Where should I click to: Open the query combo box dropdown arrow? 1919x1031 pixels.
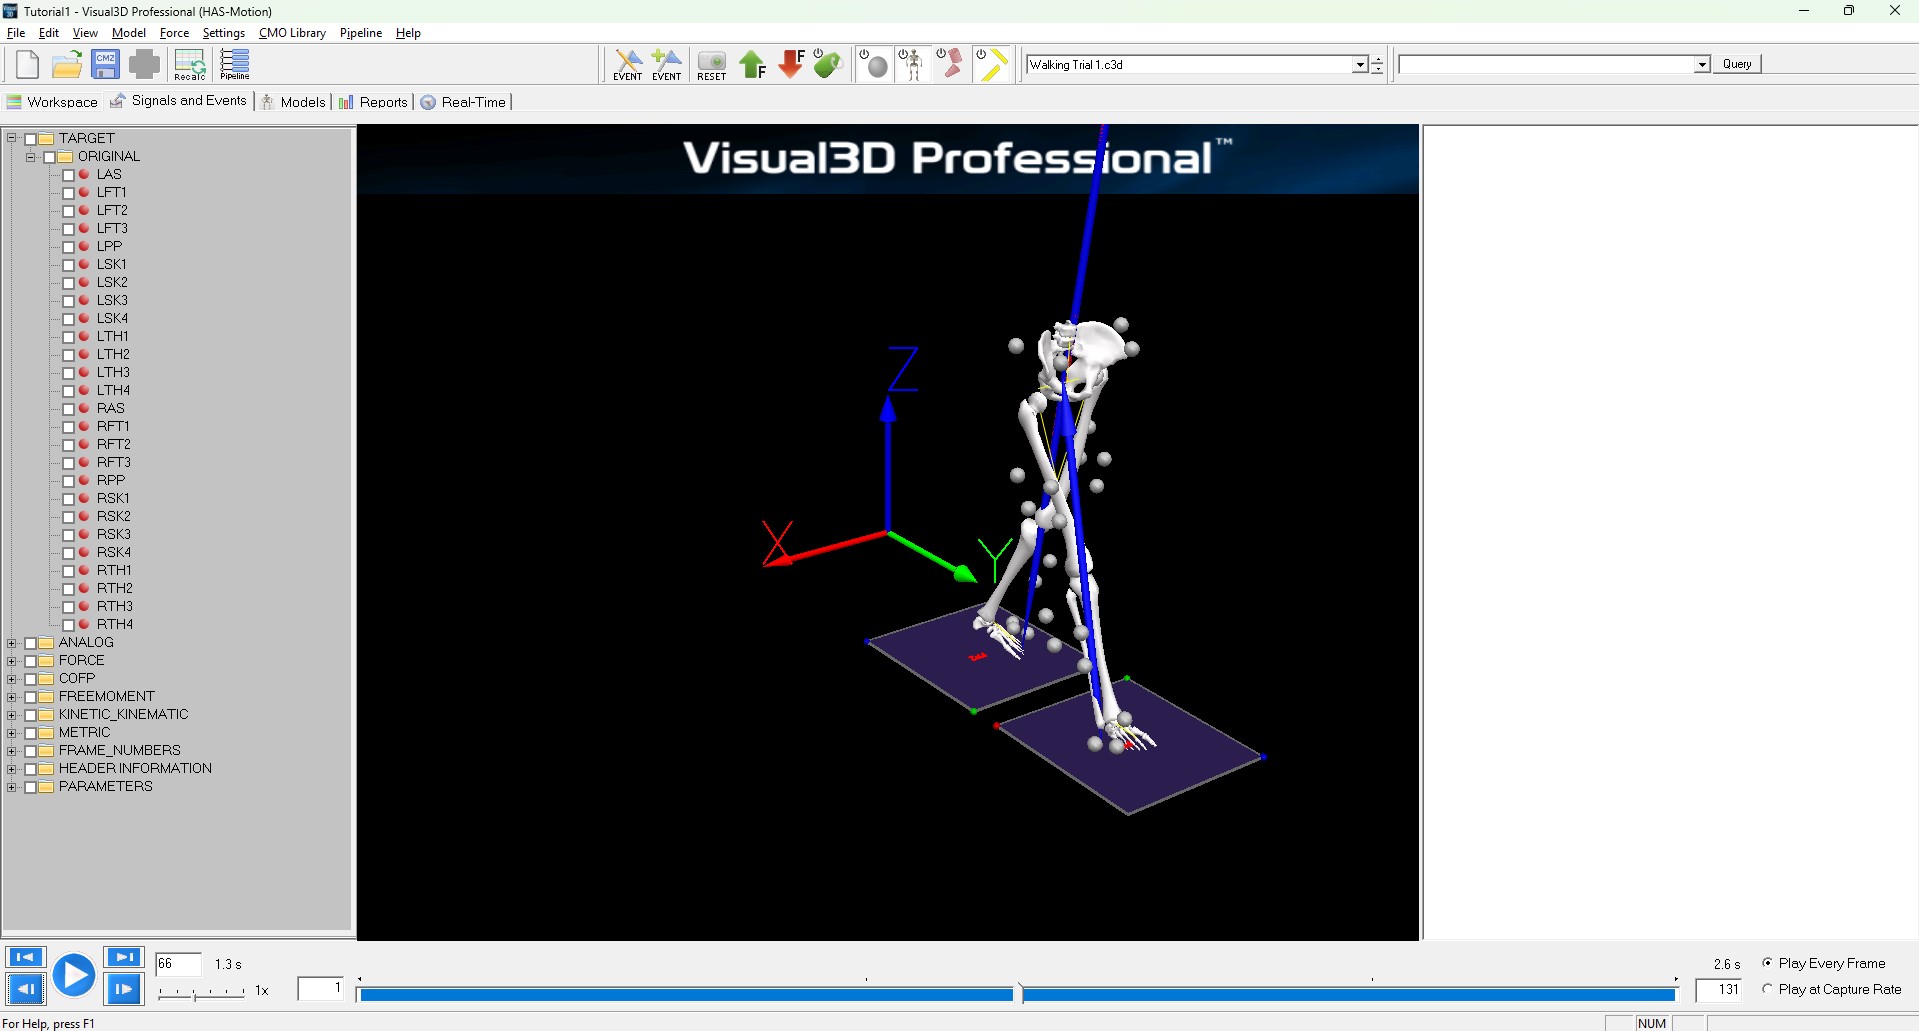1702,65
